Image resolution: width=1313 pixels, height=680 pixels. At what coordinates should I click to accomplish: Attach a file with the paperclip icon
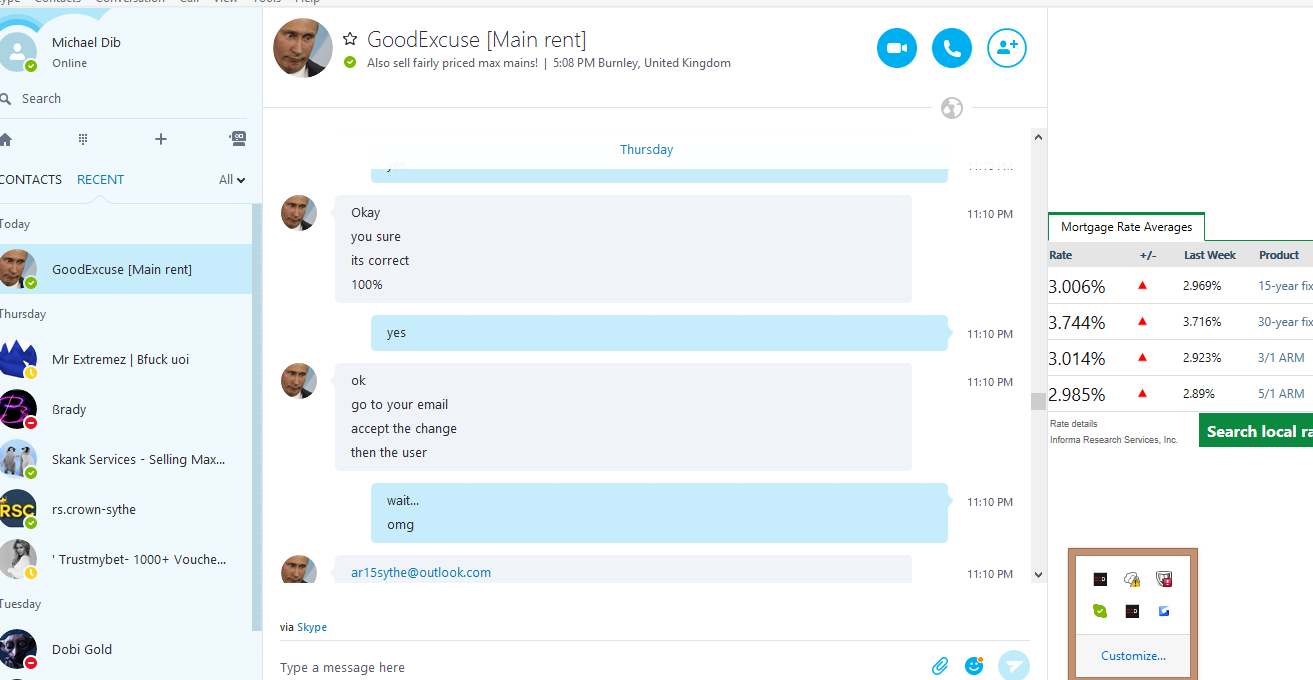(940, 666)
